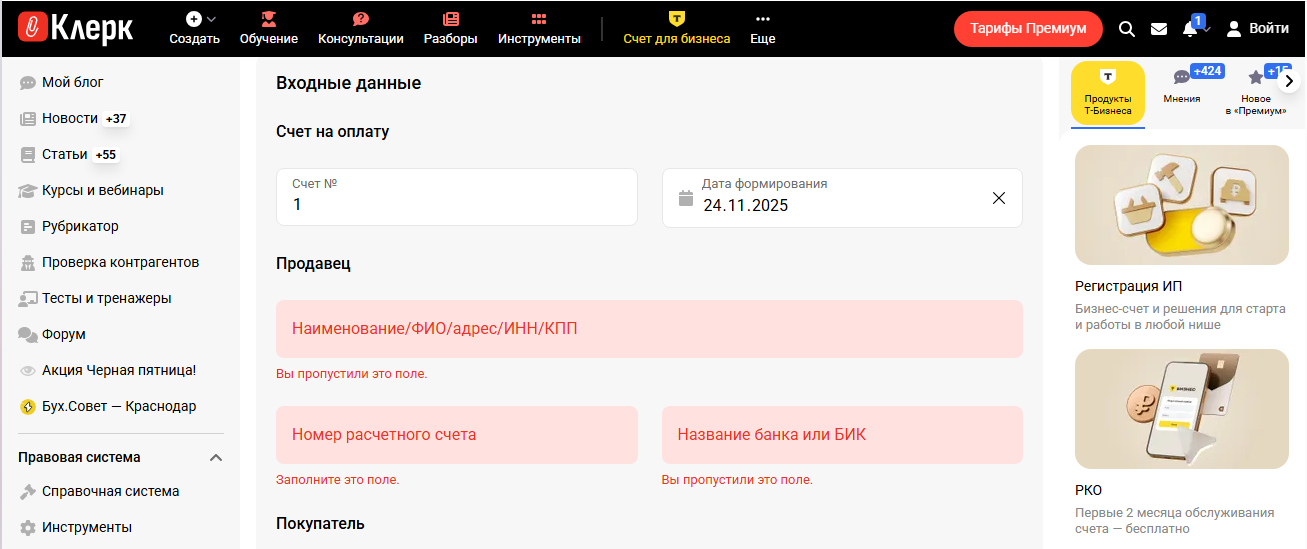
Task: Select the Продукты Т-Бизнеса tab
Action: click(x=1107, y=93)
